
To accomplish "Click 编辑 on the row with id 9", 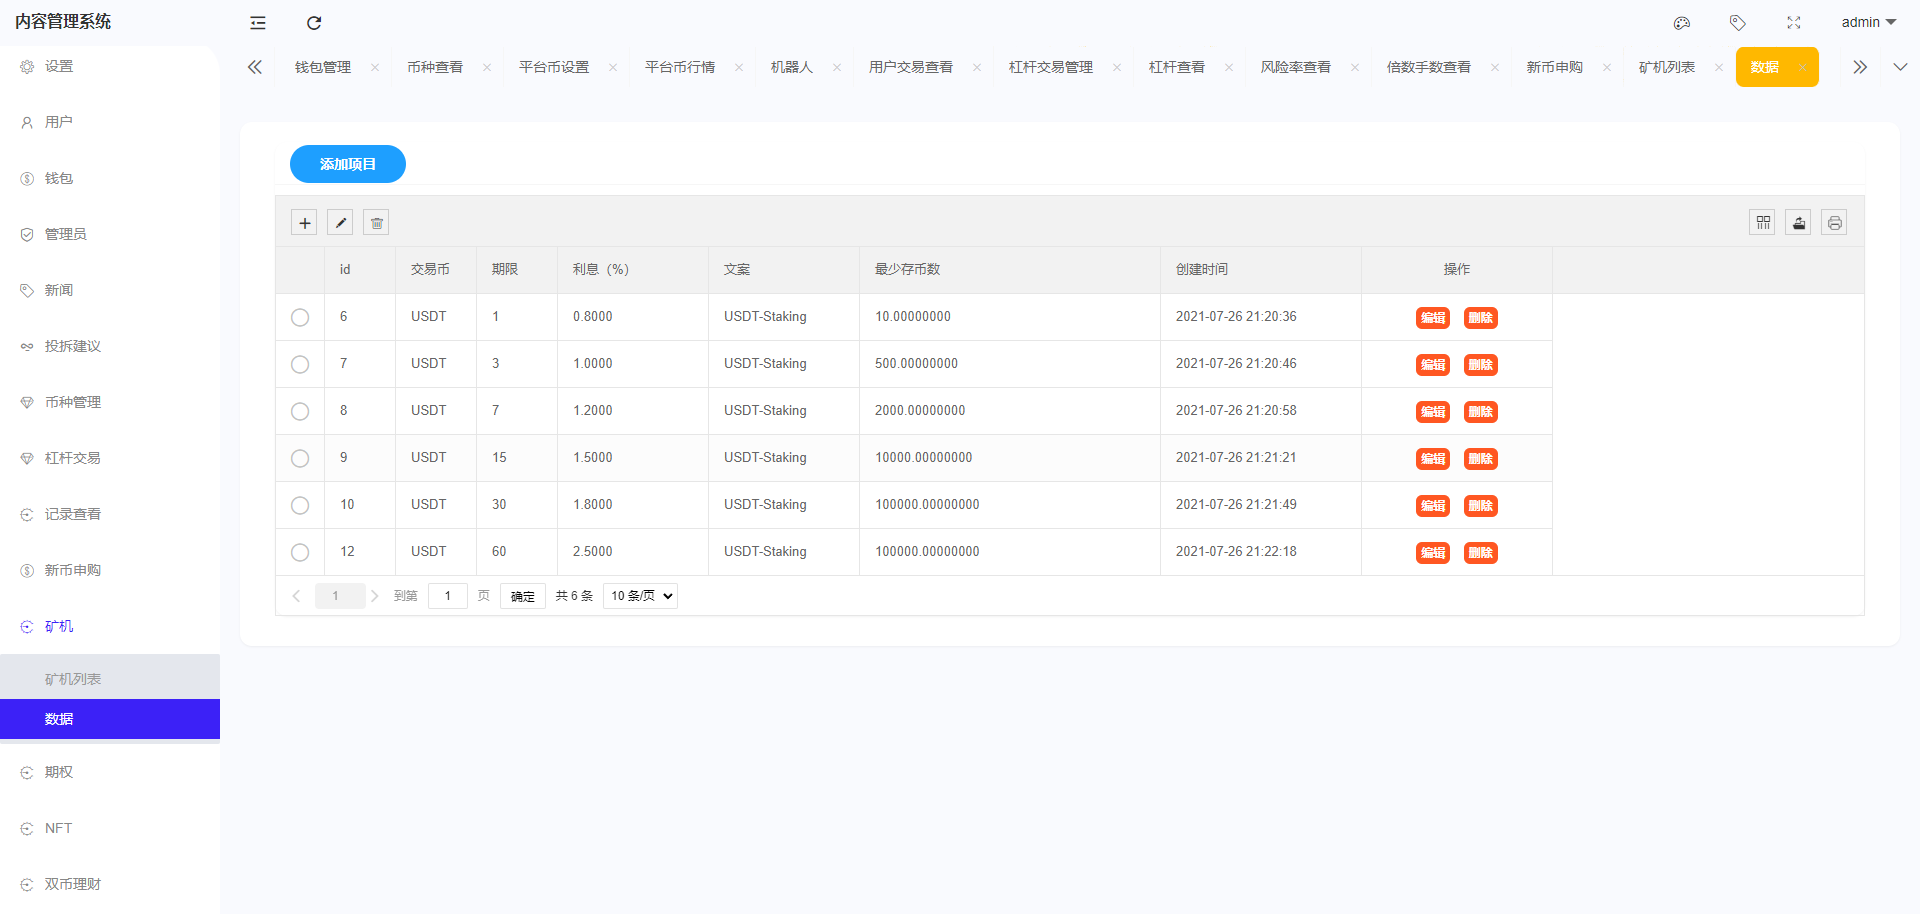I will pyautogui.click(x=1432, y=458).
